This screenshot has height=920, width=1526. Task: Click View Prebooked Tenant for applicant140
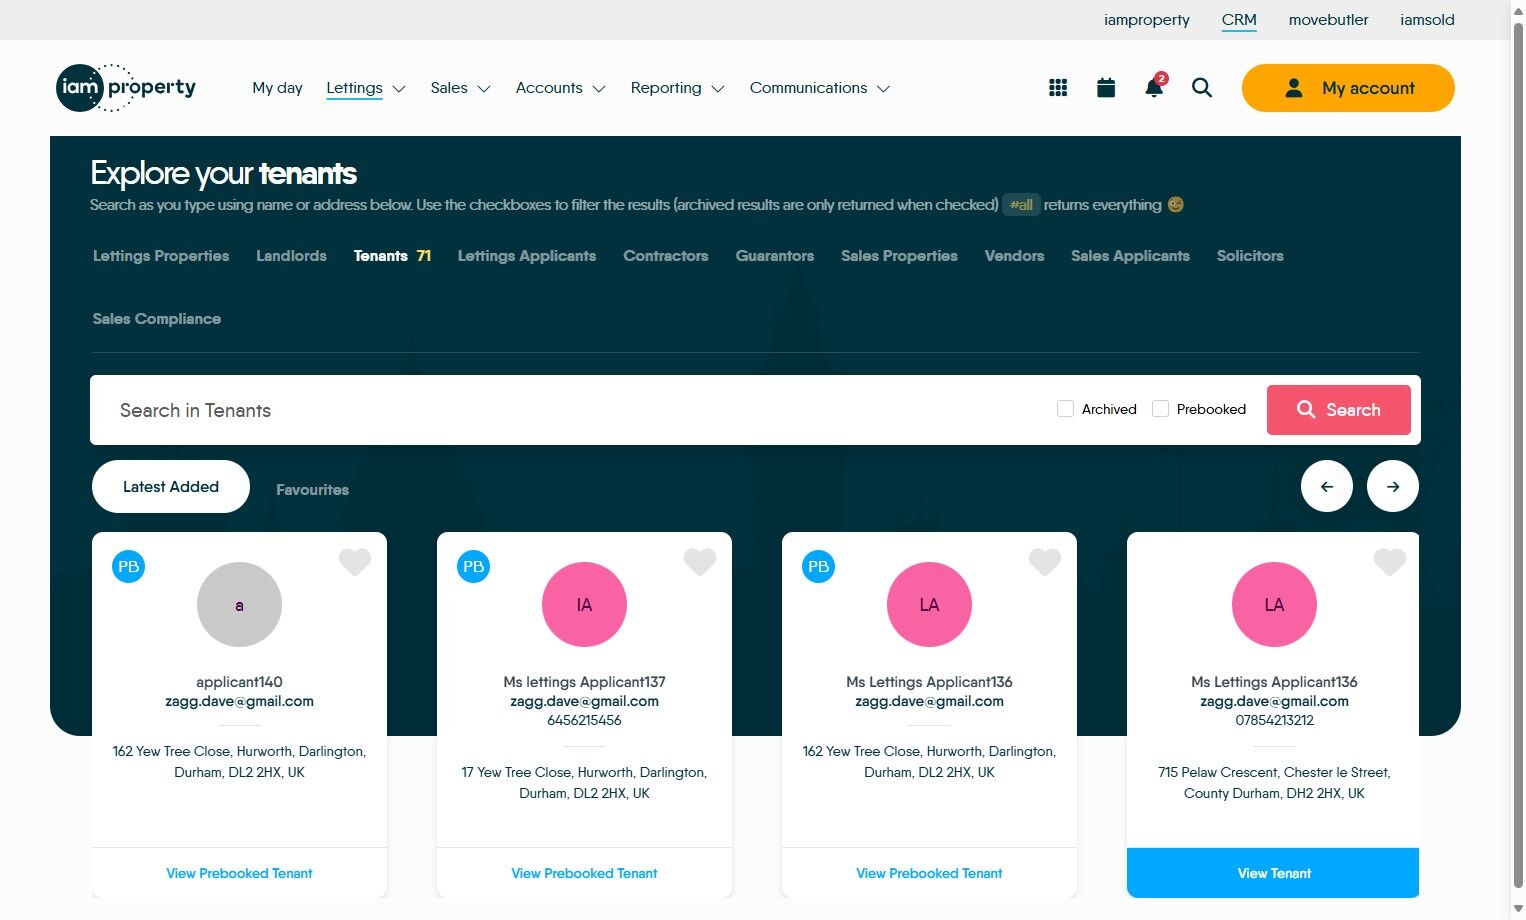coord(239,873)
